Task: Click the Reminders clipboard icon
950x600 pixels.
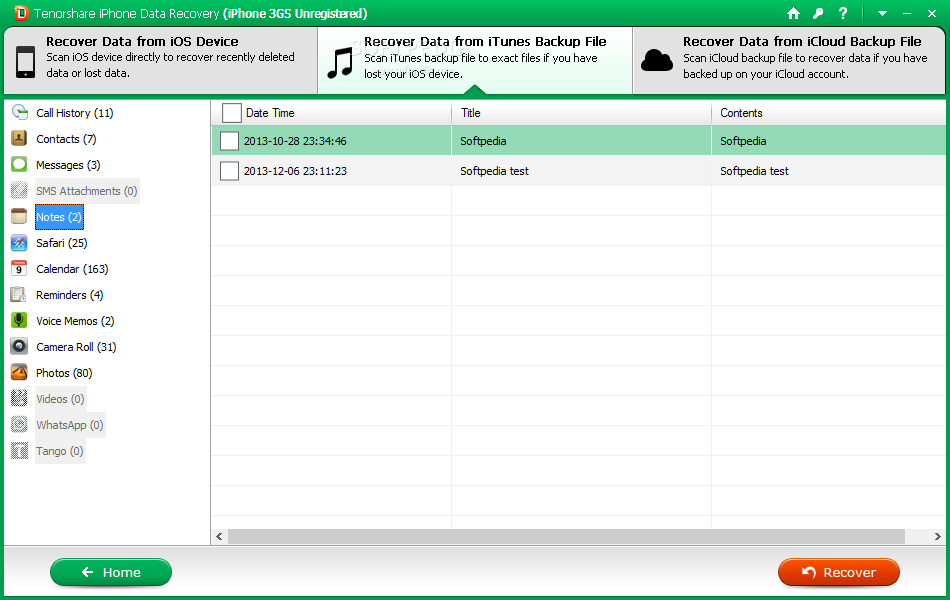Action: (x=19, y=295)
